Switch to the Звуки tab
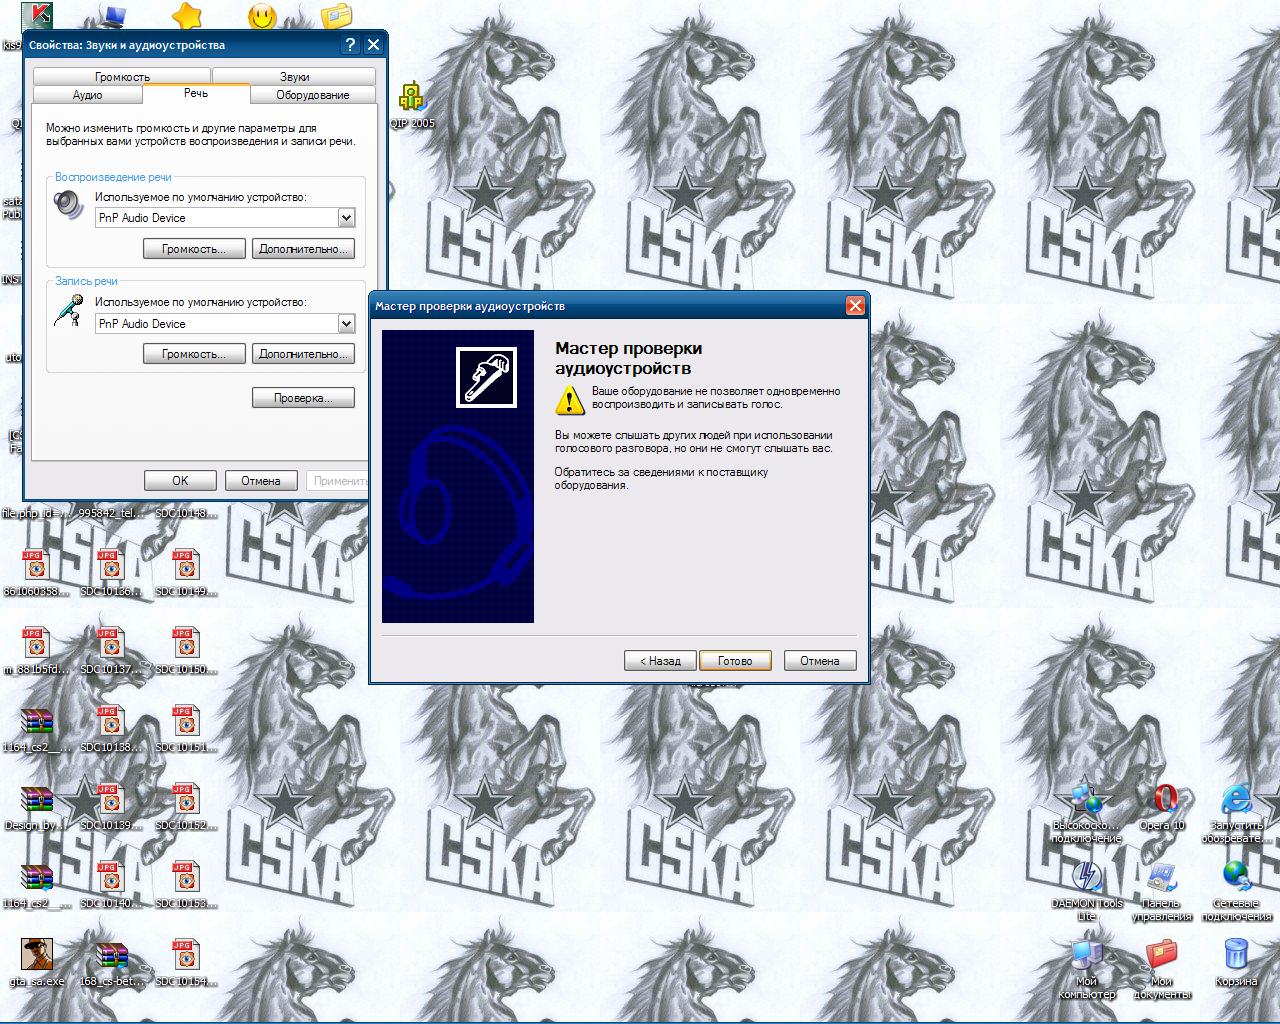 [294, 76]
